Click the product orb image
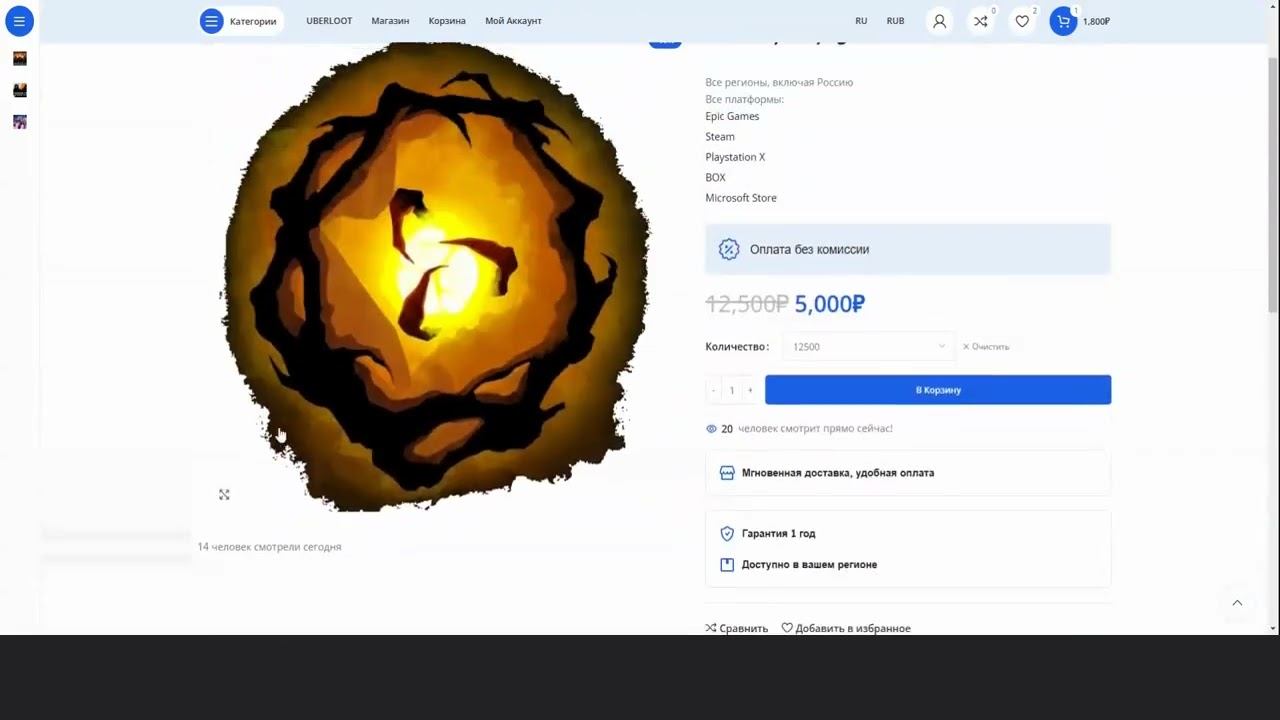The height and width of the screenshot is (720, 1280). point(435,277)
